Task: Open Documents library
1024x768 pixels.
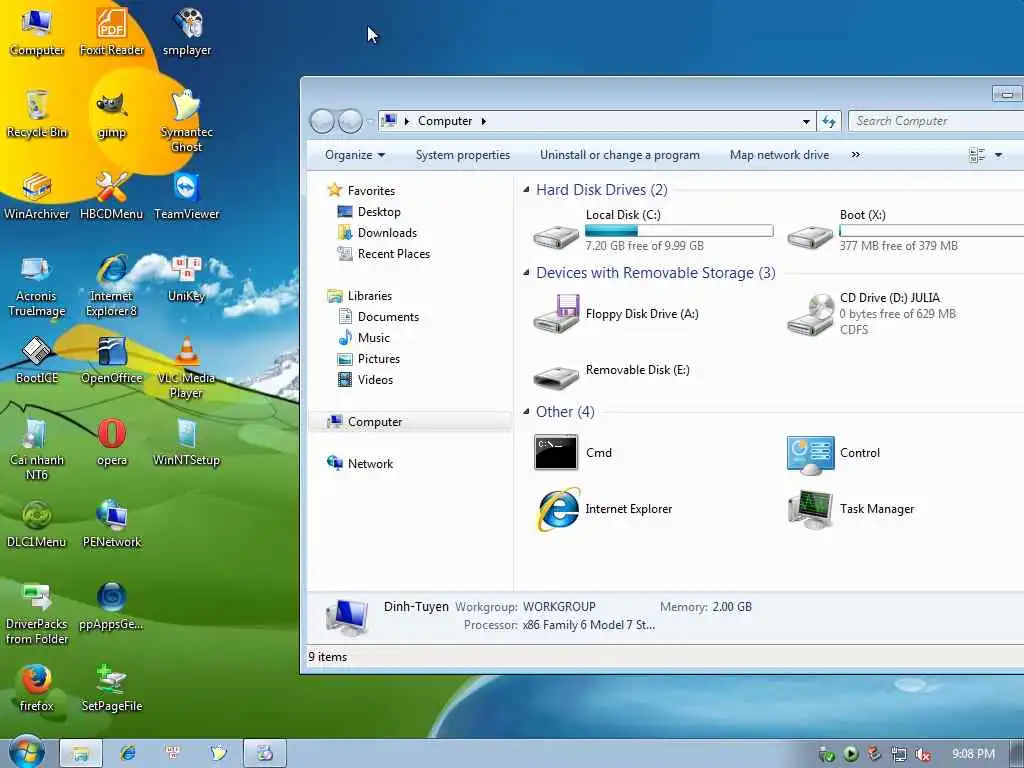Action: [378, 317]
